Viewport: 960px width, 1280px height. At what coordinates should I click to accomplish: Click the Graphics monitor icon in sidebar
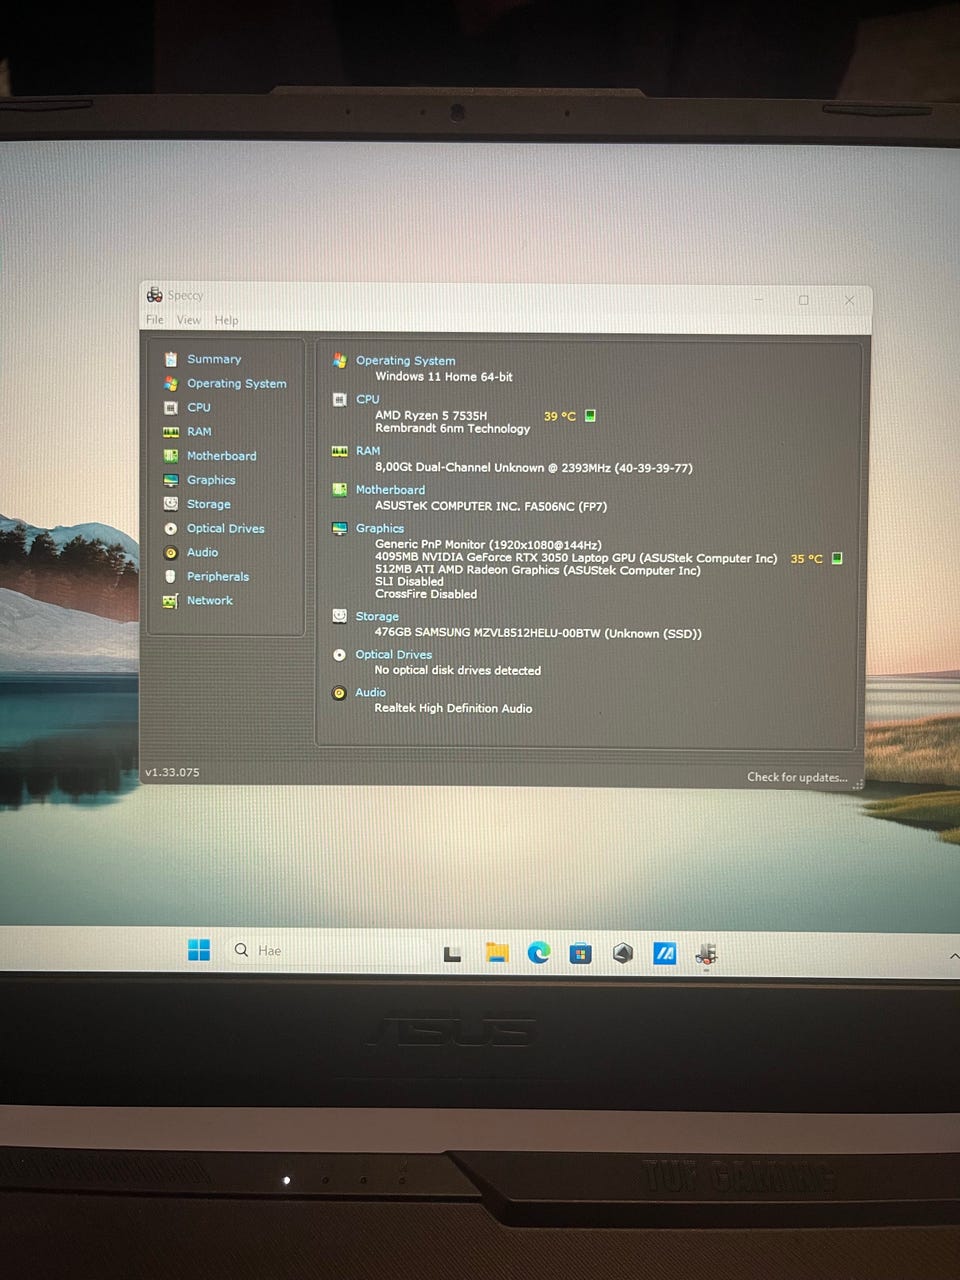[171, 480]
